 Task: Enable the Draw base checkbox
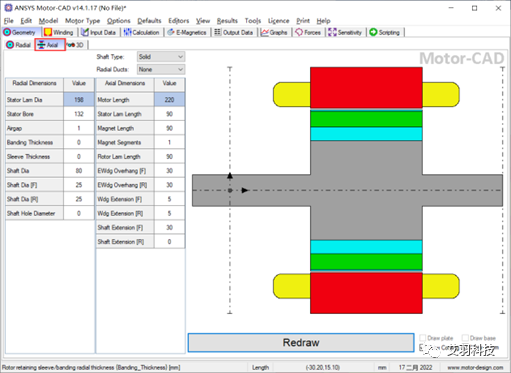click(x=465, y=338)
